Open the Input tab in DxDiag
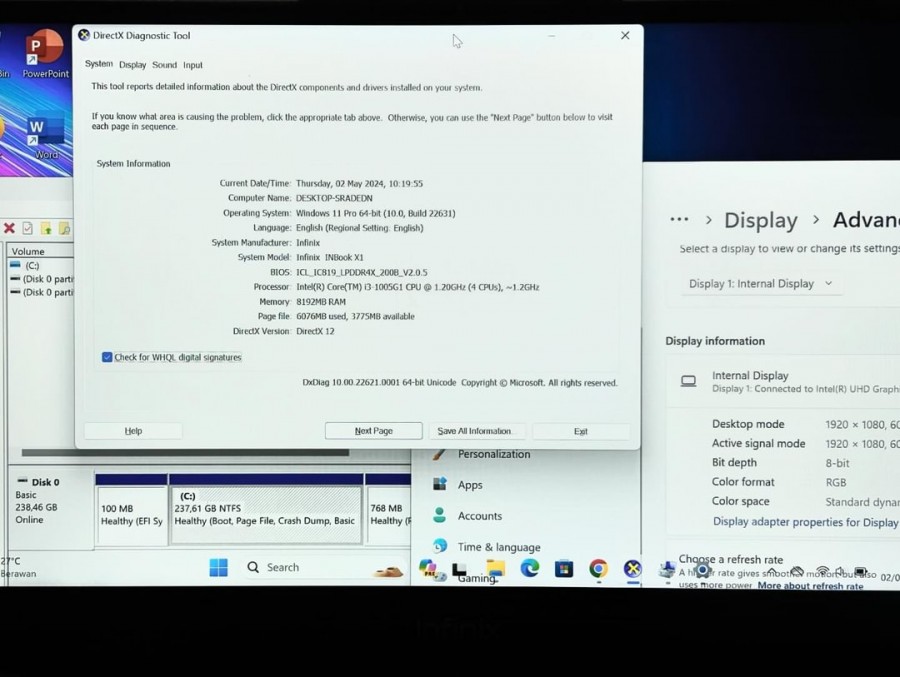The image size is (900, 677). point(193,65)
